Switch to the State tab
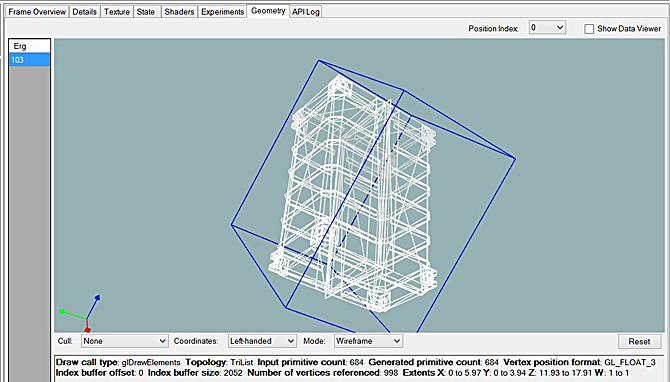 click(x=146, y=12)
